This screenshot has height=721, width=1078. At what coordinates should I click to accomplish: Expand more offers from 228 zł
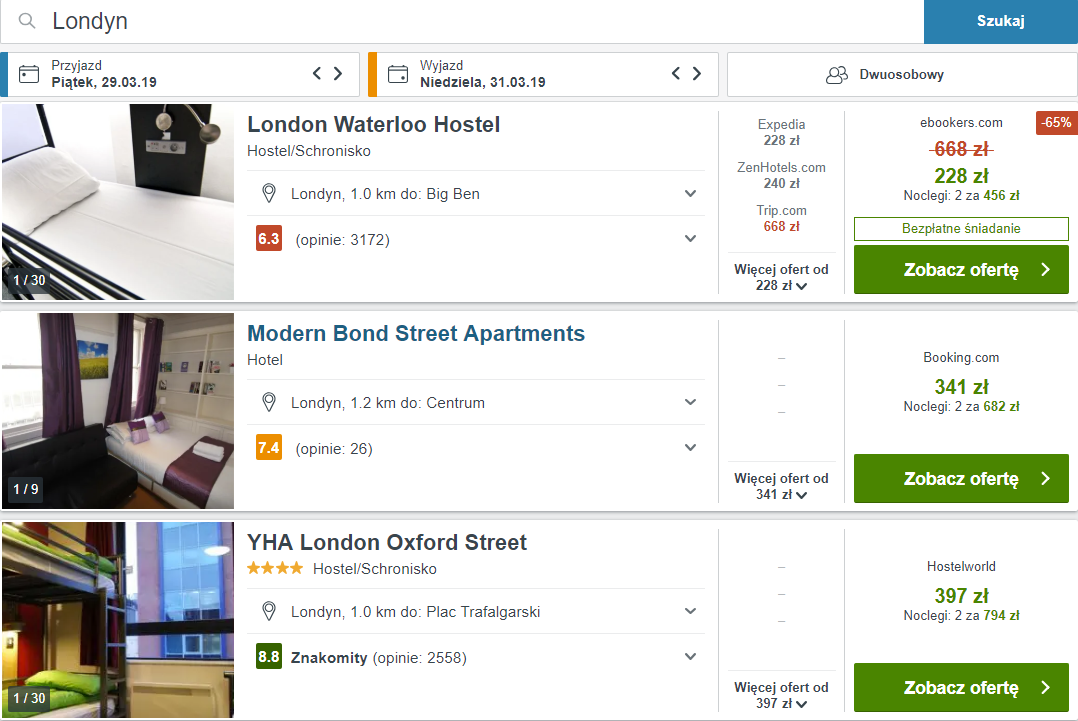(781, 278)
